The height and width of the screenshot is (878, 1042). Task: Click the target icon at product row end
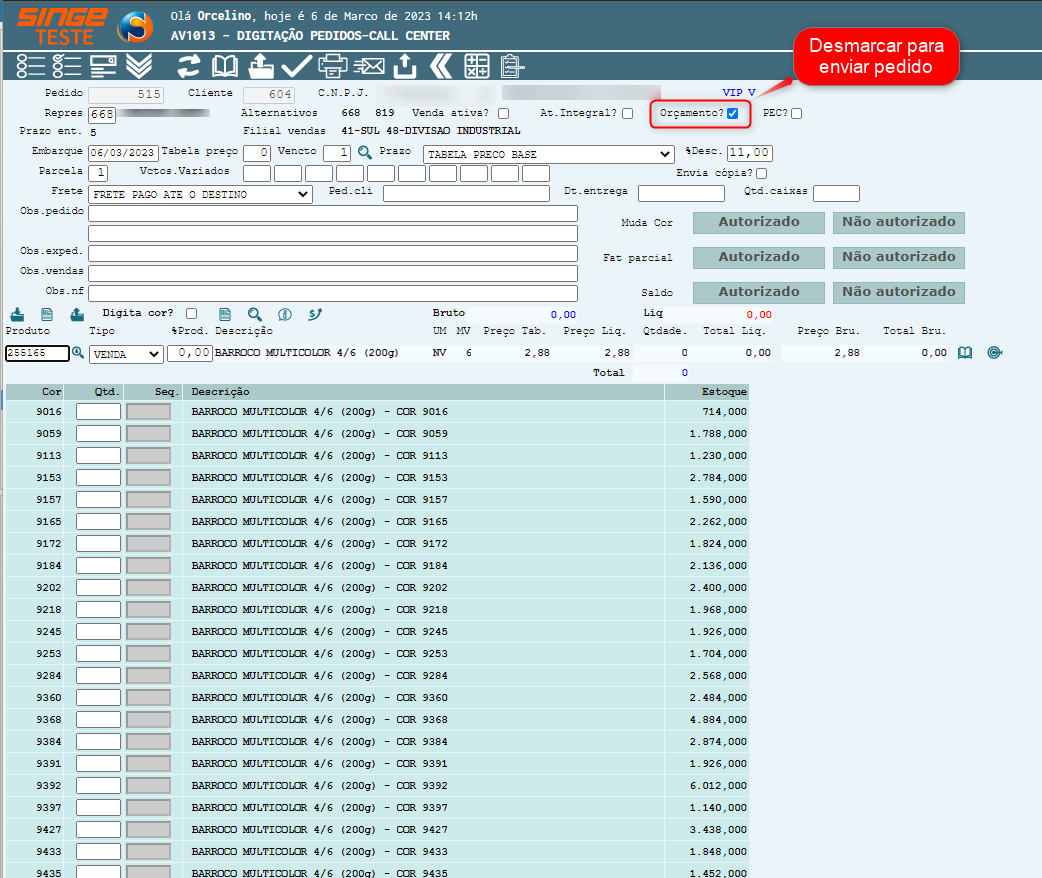994,353
